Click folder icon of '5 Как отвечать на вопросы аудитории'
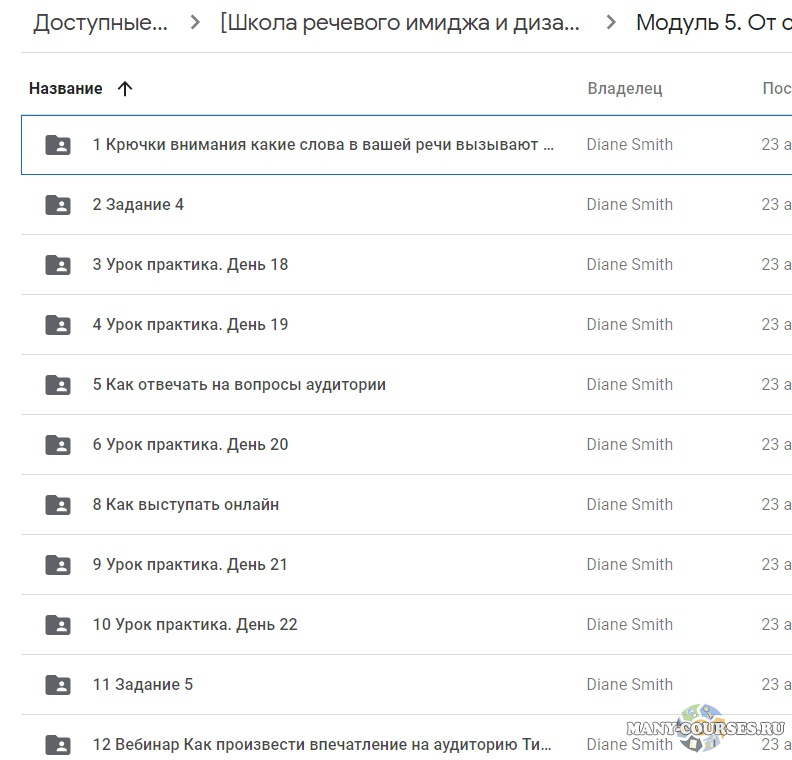Image resolution: width=792 pixels, height=760 pixels. click(58, 385)
